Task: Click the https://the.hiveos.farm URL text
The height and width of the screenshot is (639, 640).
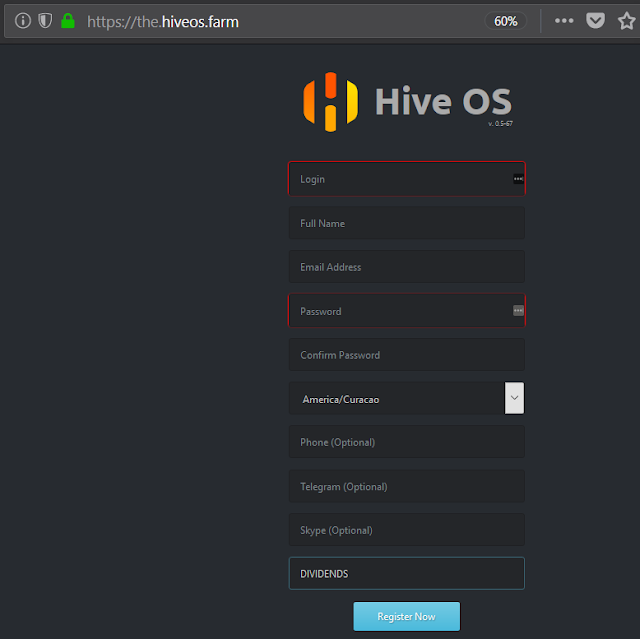Action: 163,22
